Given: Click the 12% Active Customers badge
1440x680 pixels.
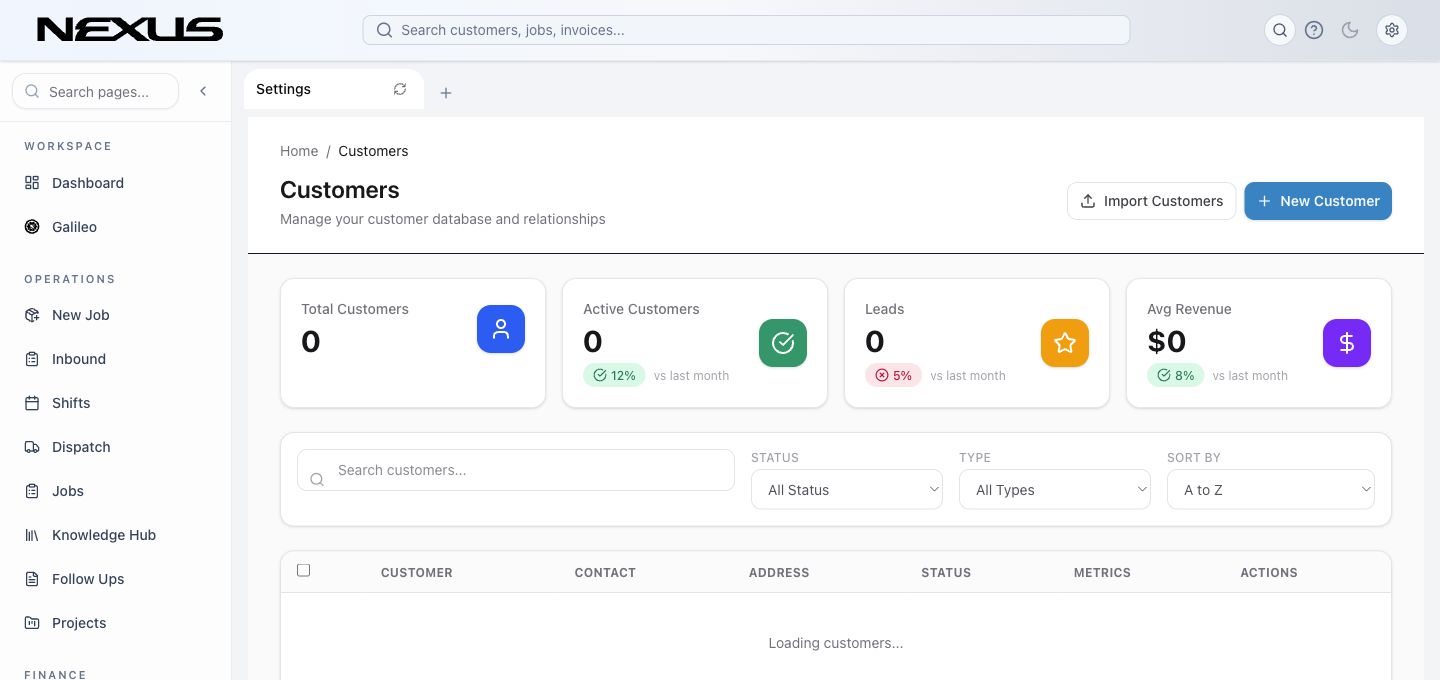Looking at the screenshot, I should click(x=614, y=375).
